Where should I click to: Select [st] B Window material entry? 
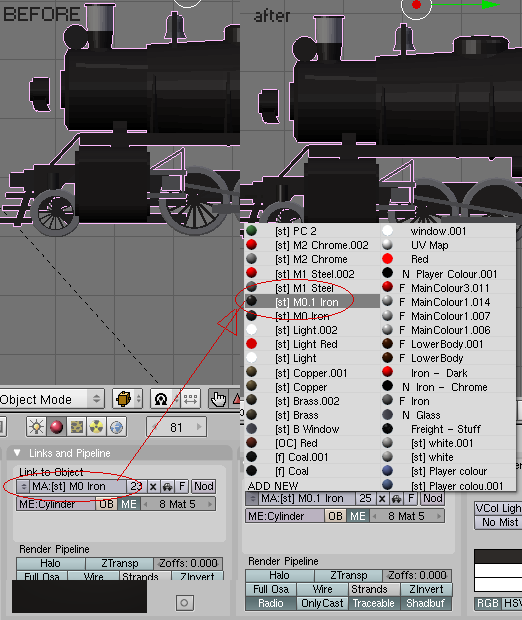312,429
